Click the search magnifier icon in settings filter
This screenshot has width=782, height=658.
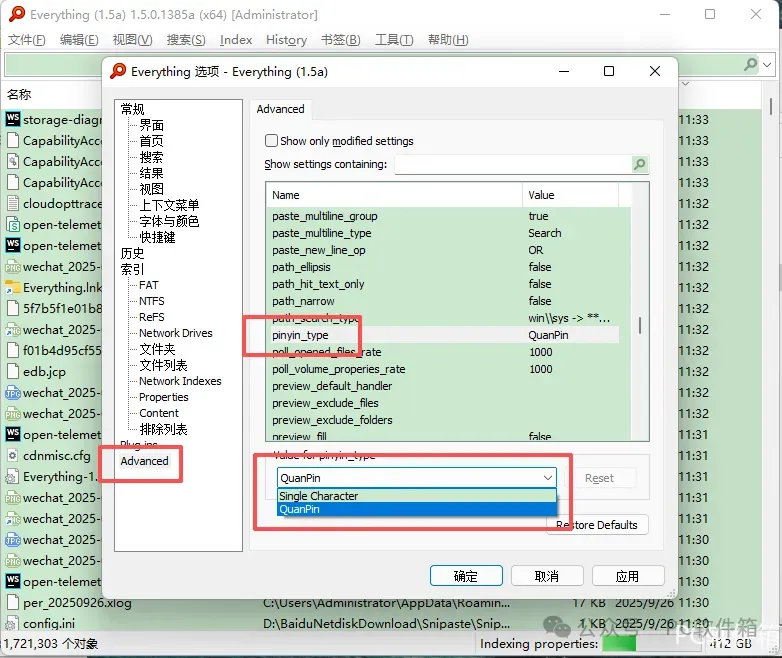(639, 164)
